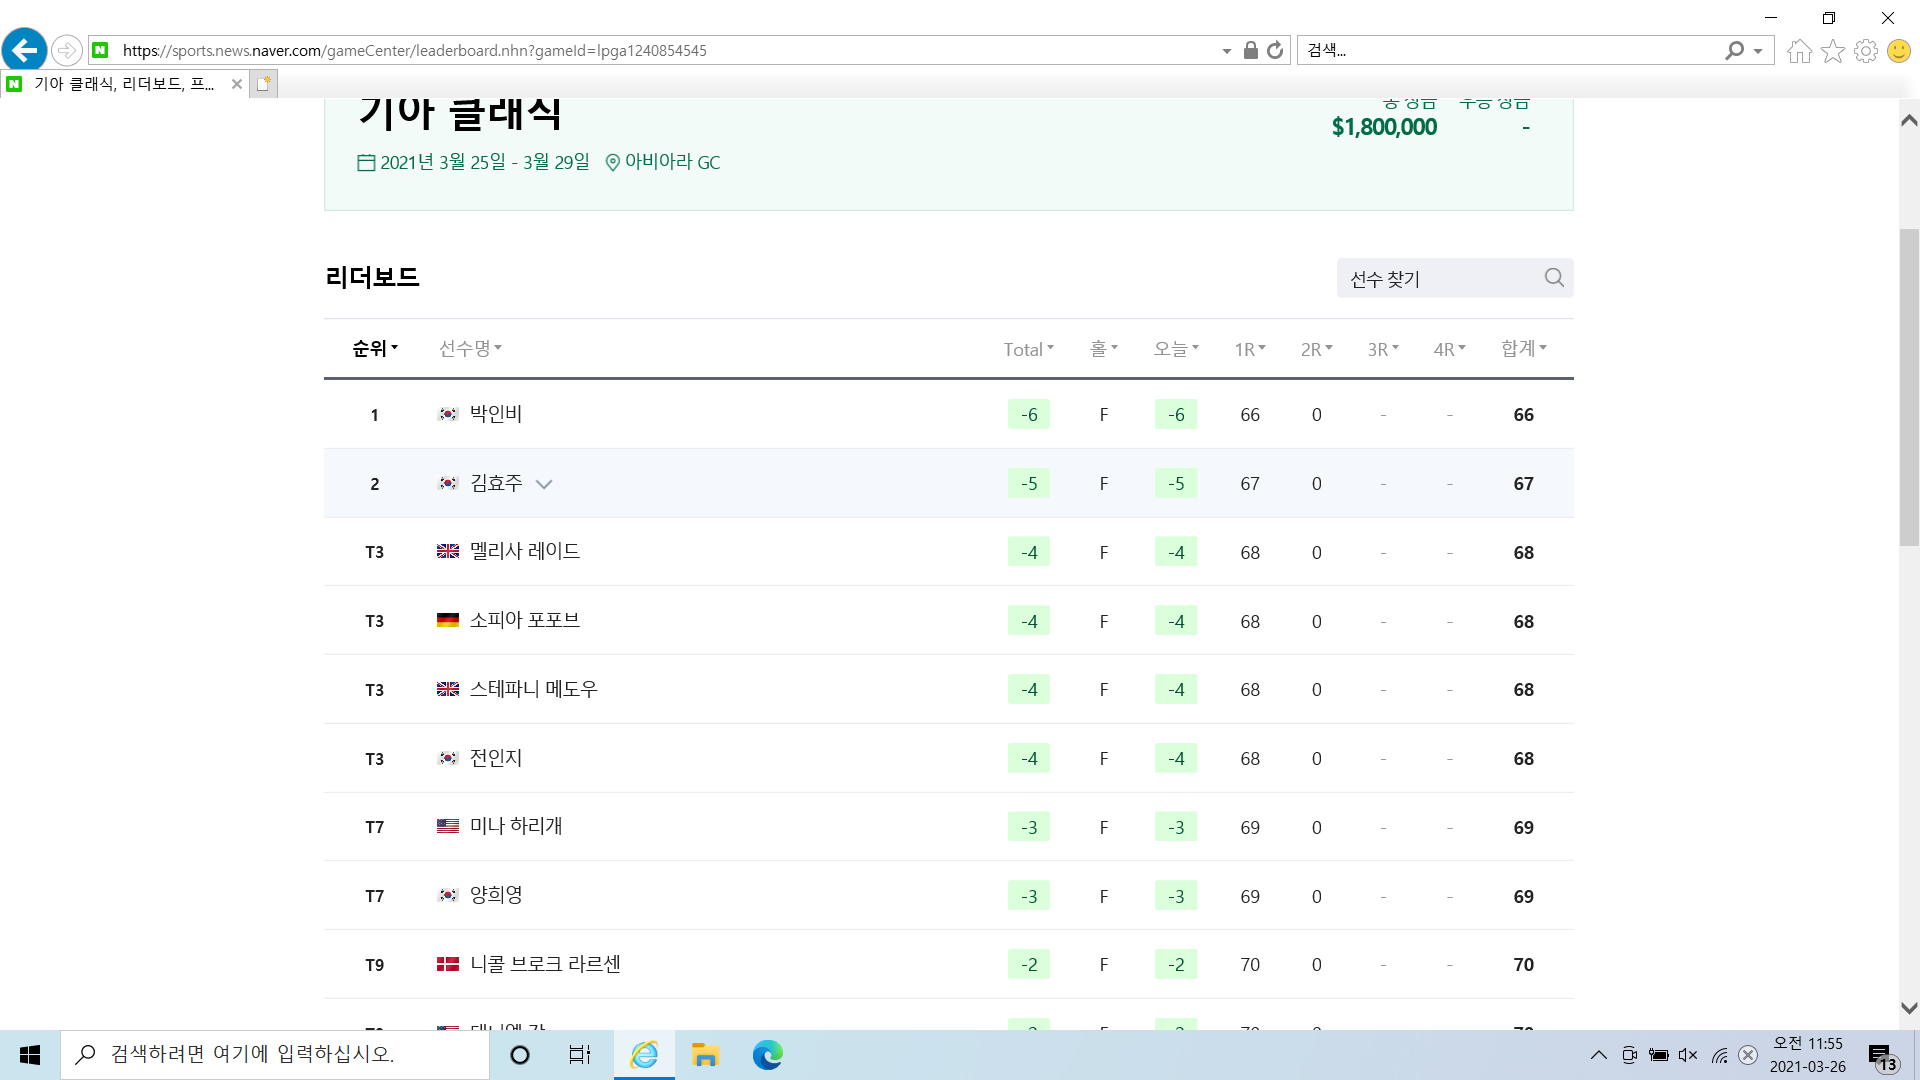Image resolution: width=1920 pixels, height=1080 pixels.
Task: Show hidden system tray icons
Action: click(1599, 1055)
